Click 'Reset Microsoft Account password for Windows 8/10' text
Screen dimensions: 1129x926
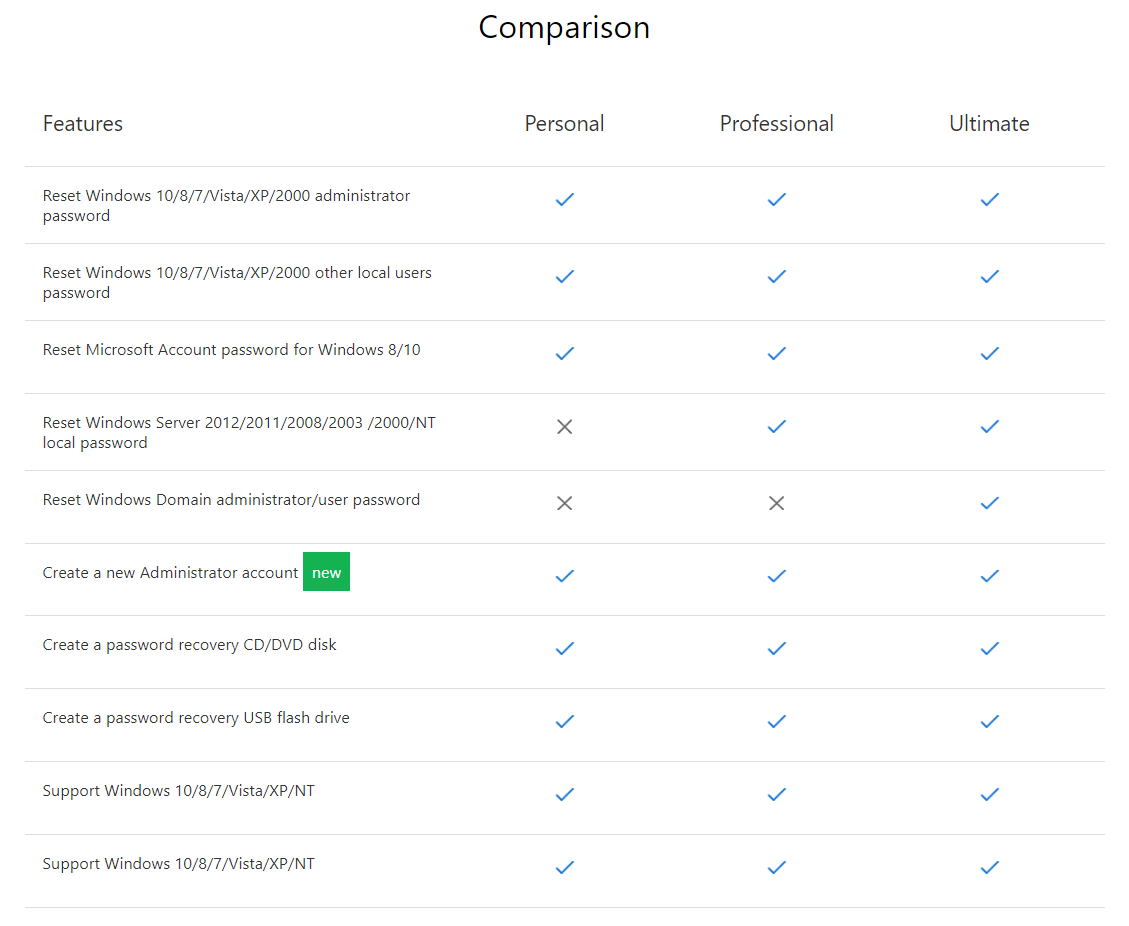231,350
